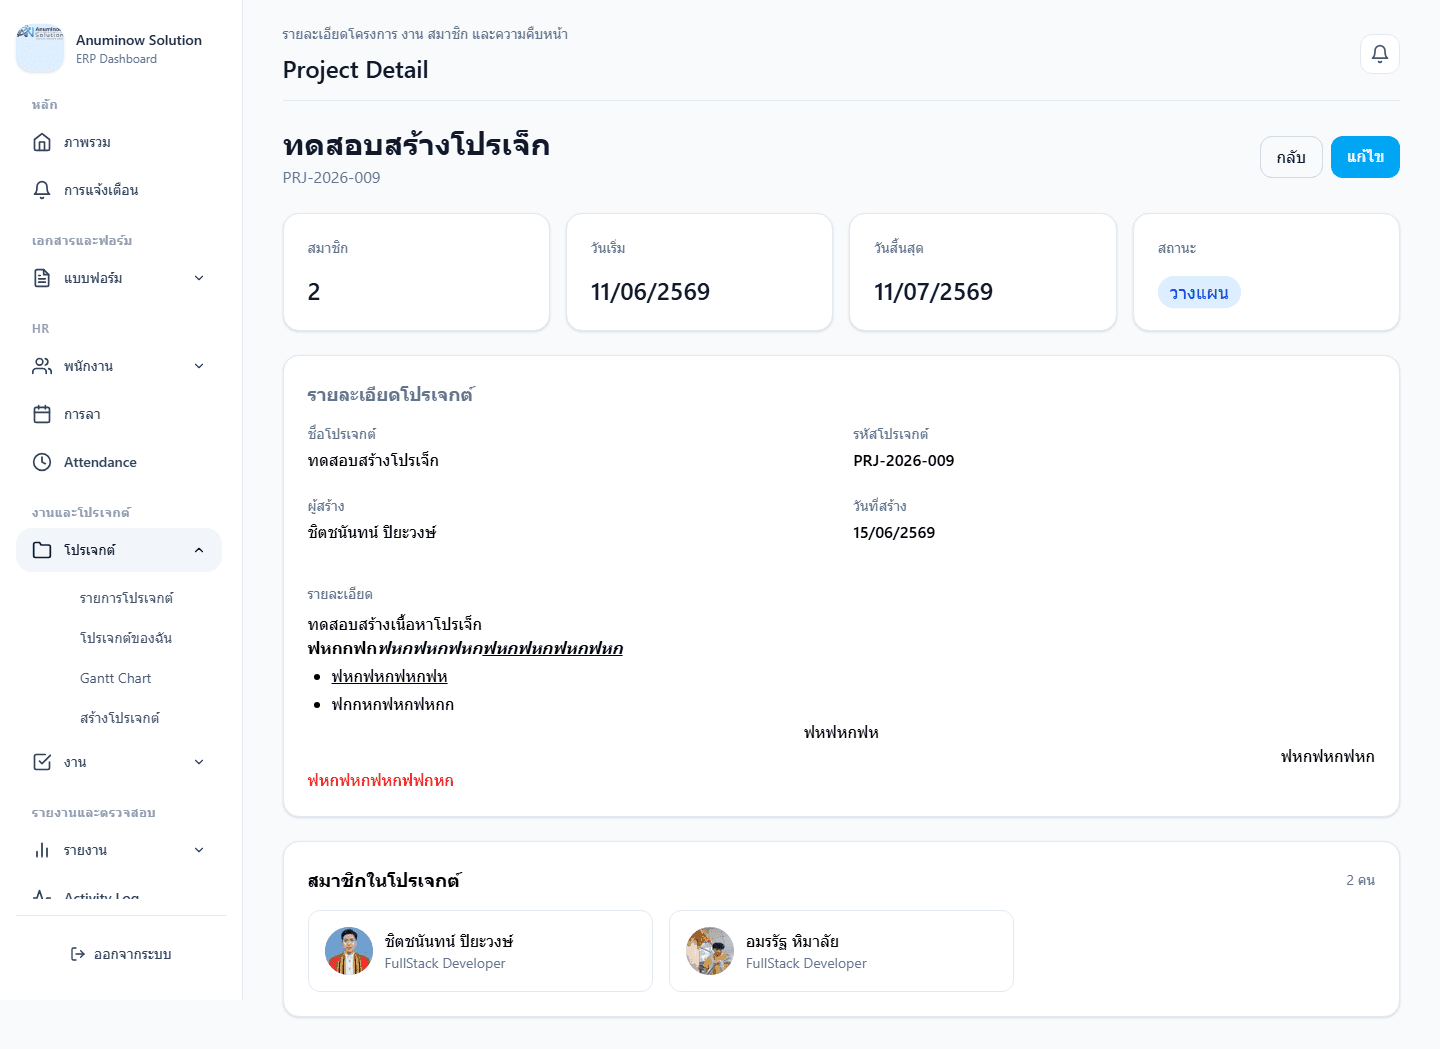
Task: Expand the งาน menu chevron
Action: pos(199,762)
